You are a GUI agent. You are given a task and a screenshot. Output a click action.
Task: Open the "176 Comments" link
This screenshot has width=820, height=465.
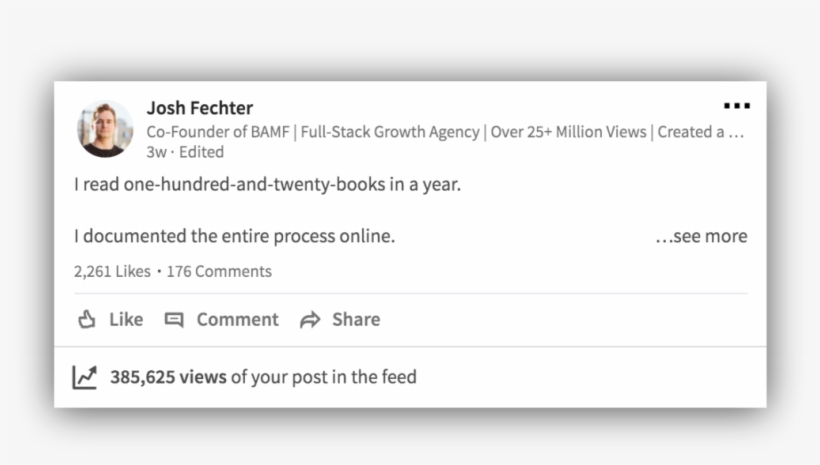click(x=219, y=271)
